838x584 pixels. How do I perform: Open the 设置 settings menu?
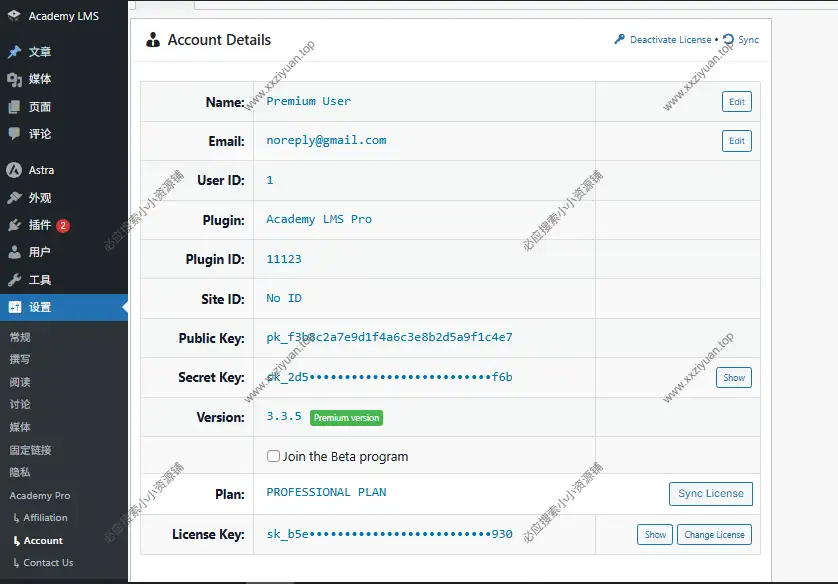(40, 307)
